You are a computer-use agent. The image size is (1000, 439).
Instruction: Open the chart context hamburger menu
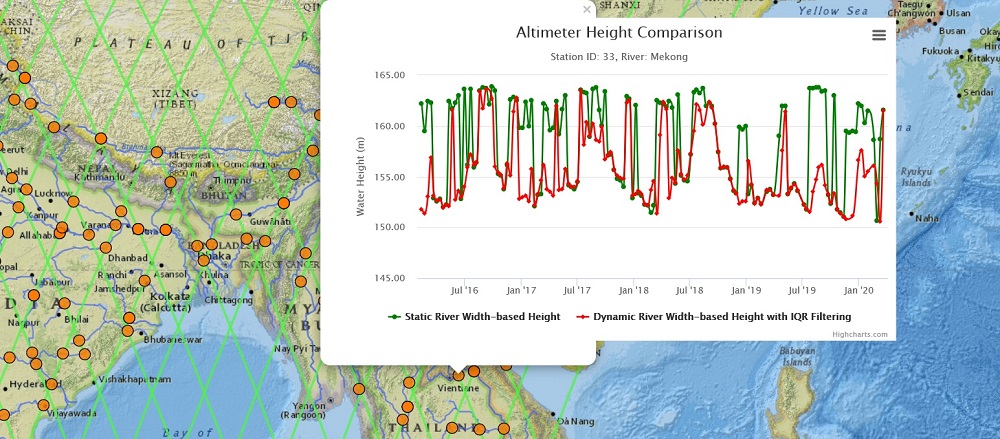tap(879, 36)
